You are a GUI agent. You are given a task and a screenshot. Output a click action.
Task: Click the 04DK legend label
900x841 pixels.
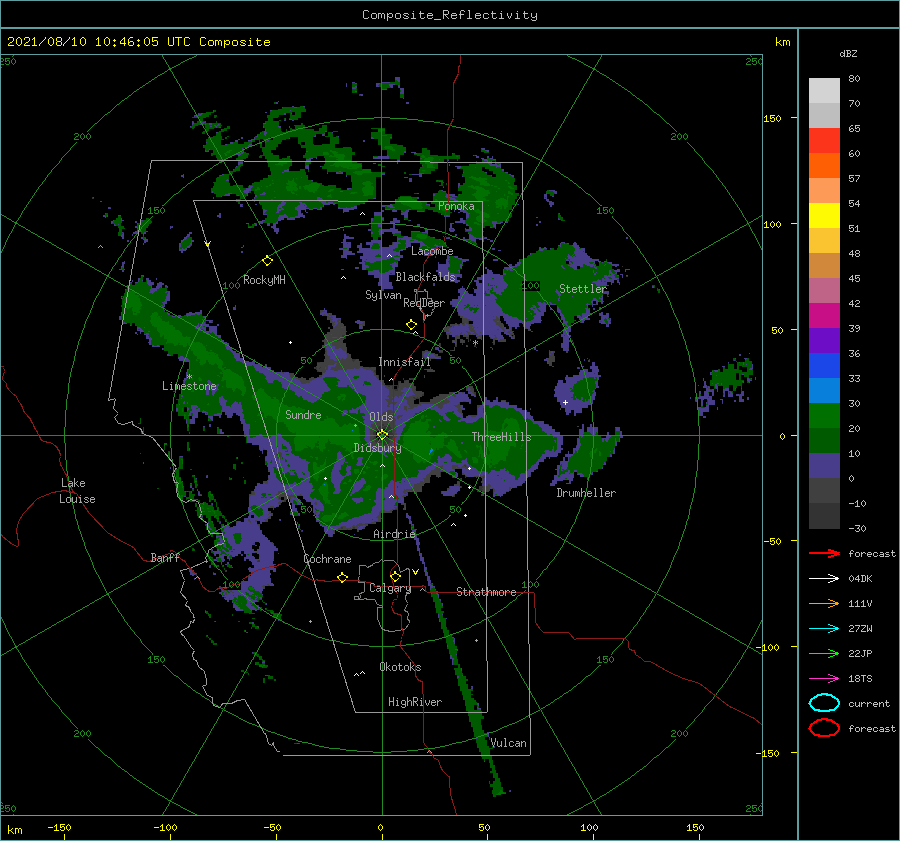coord(860,578)
